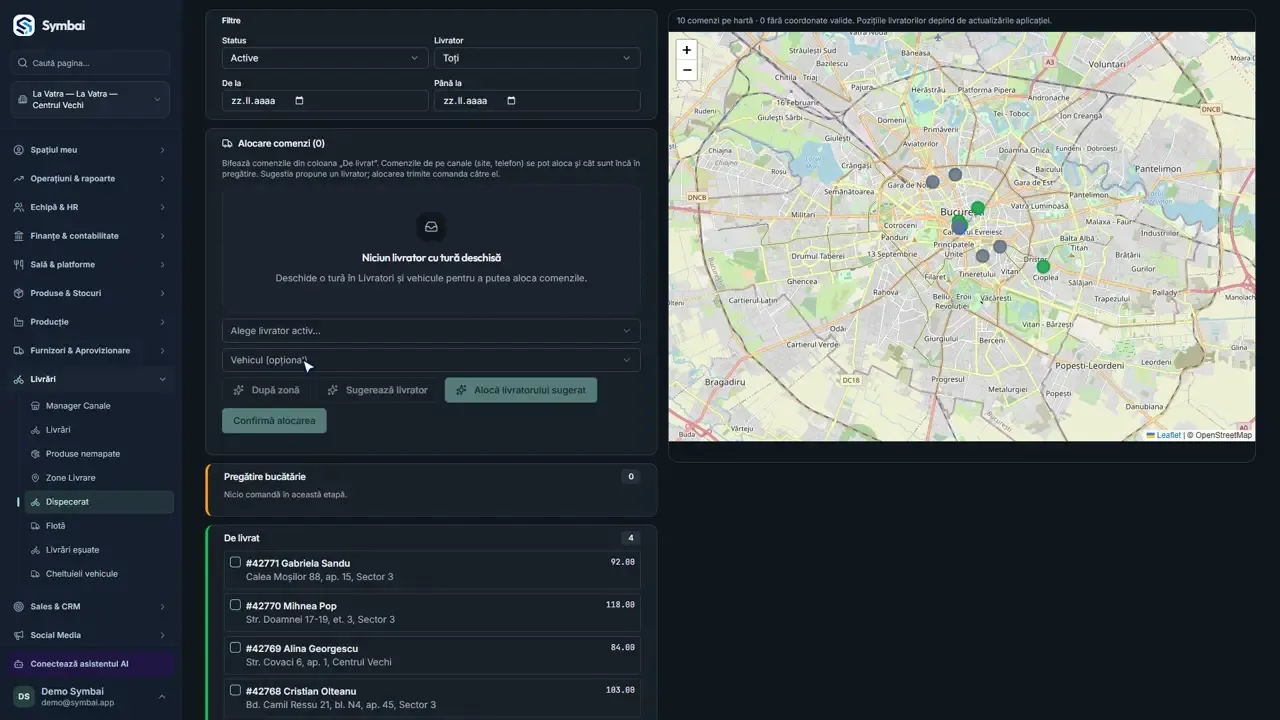Click Sugerează livrator button

378,390
